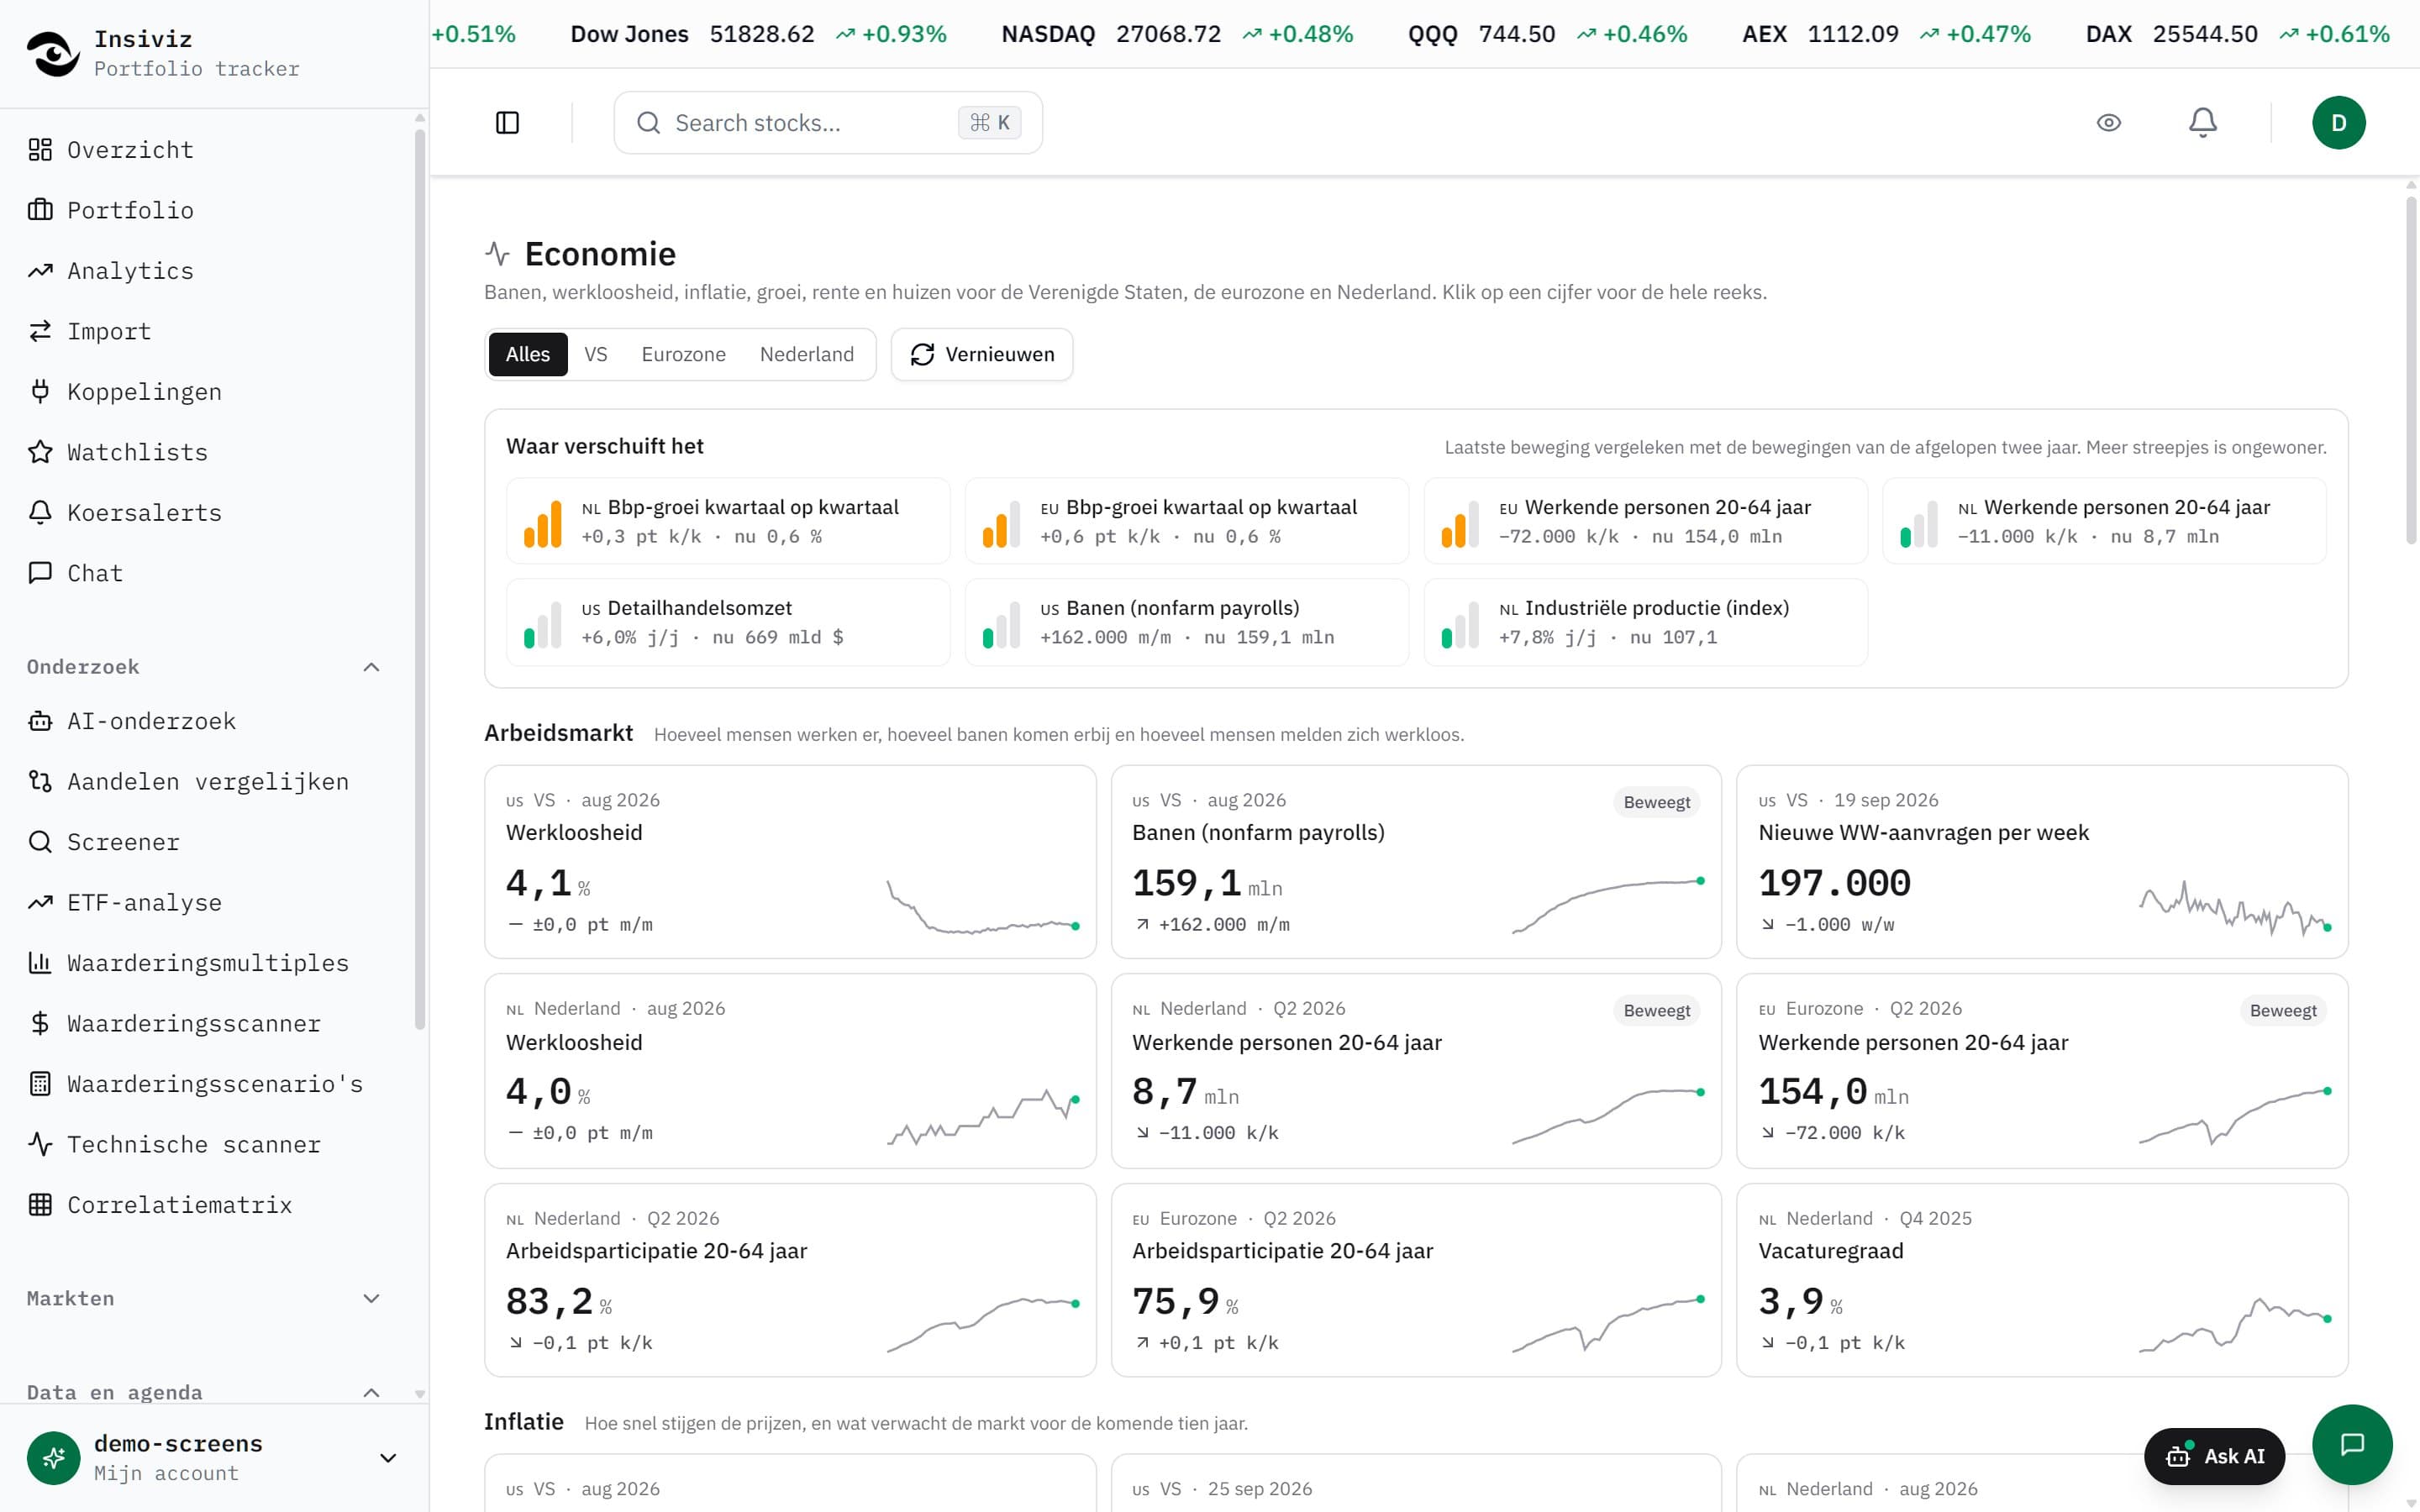This screenshot has height=1512, width=2420.
Task: Expand the Markten section
Action: click(371, 1299)
